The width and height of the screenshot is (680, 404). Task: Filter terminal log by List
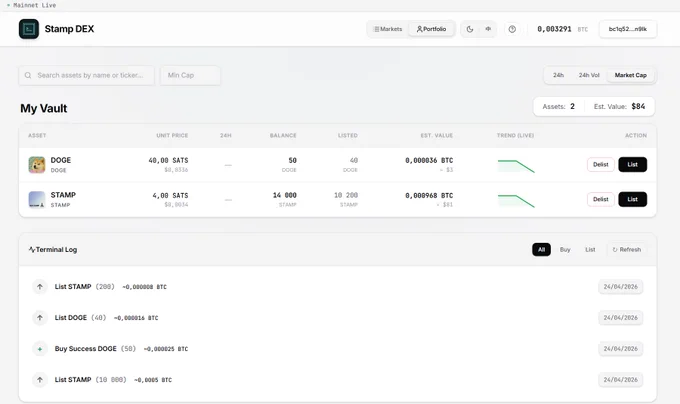pyautogui.click(x=590, y=250)
